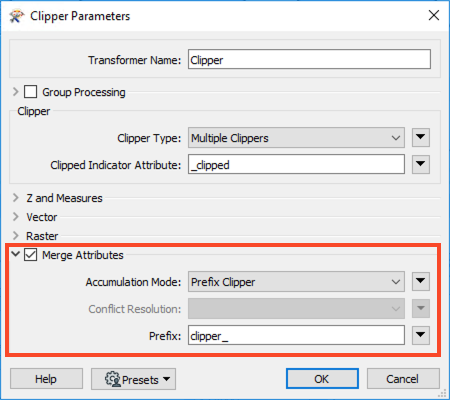
Task: Click the OK button
Action: pos(322,379)
